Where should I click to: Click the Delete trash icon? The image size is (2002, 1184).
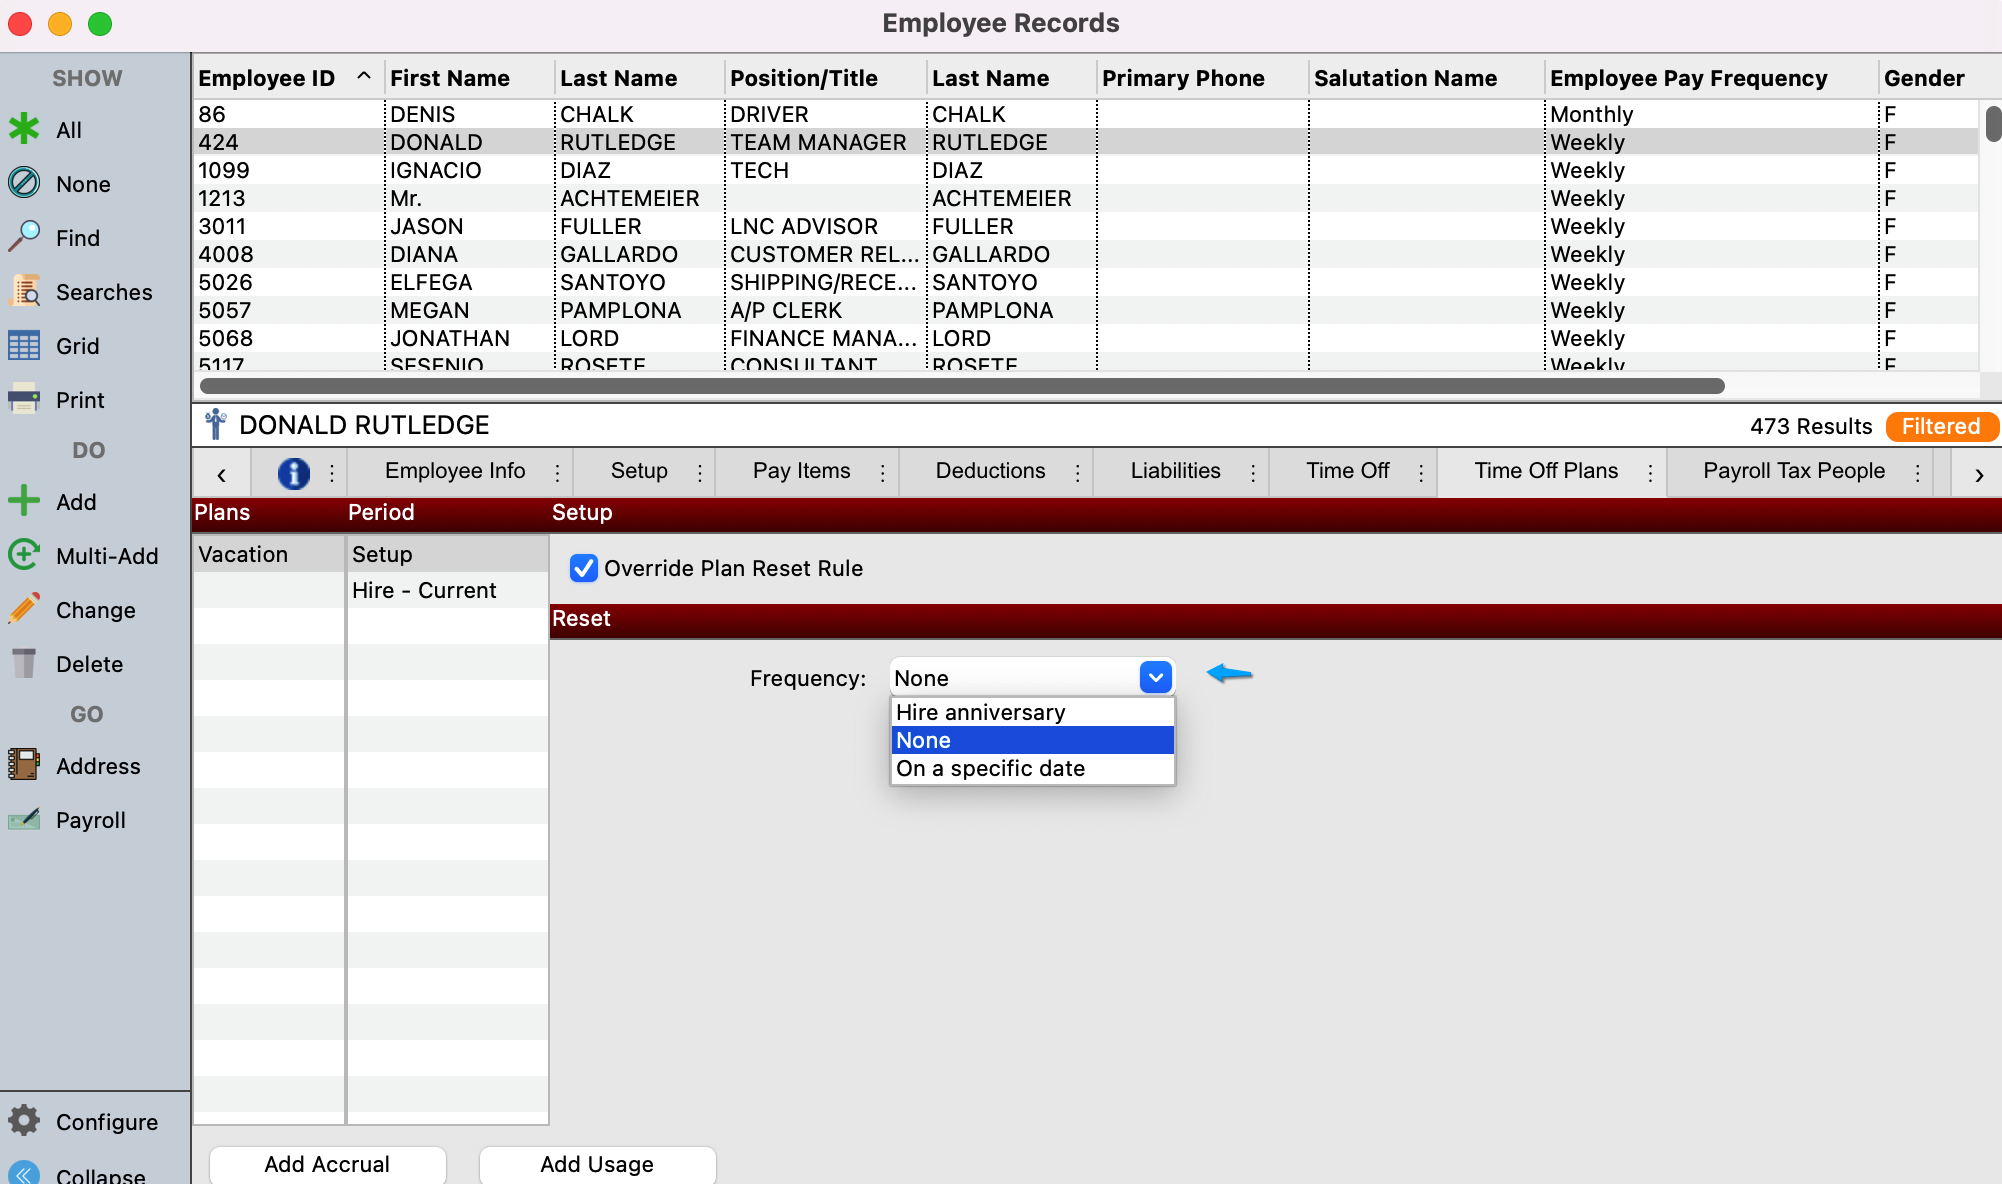[24, 663]
